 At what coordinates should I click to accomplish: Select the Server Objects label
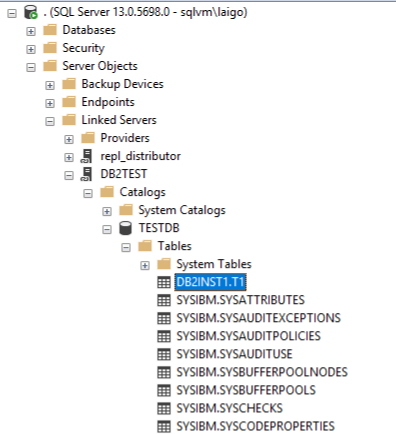coord(100,66)
